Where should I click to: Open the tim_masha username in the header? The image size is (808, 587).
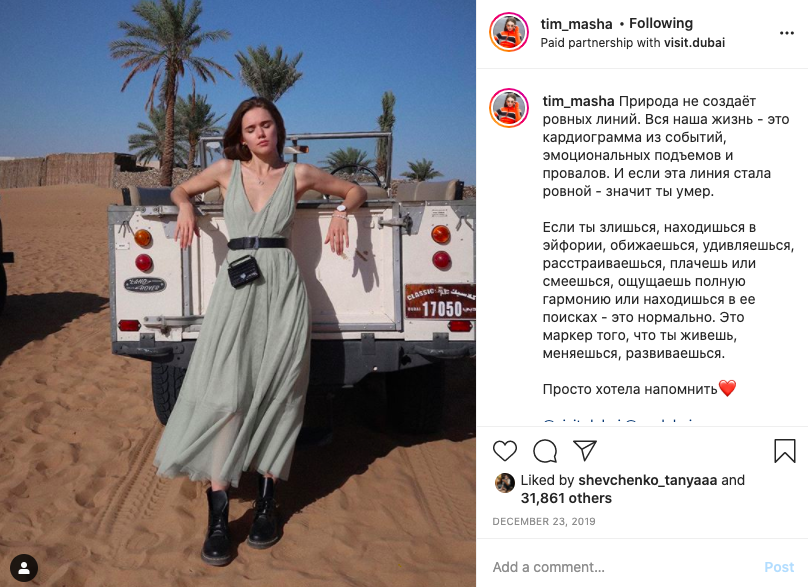[x=576, y=24]
